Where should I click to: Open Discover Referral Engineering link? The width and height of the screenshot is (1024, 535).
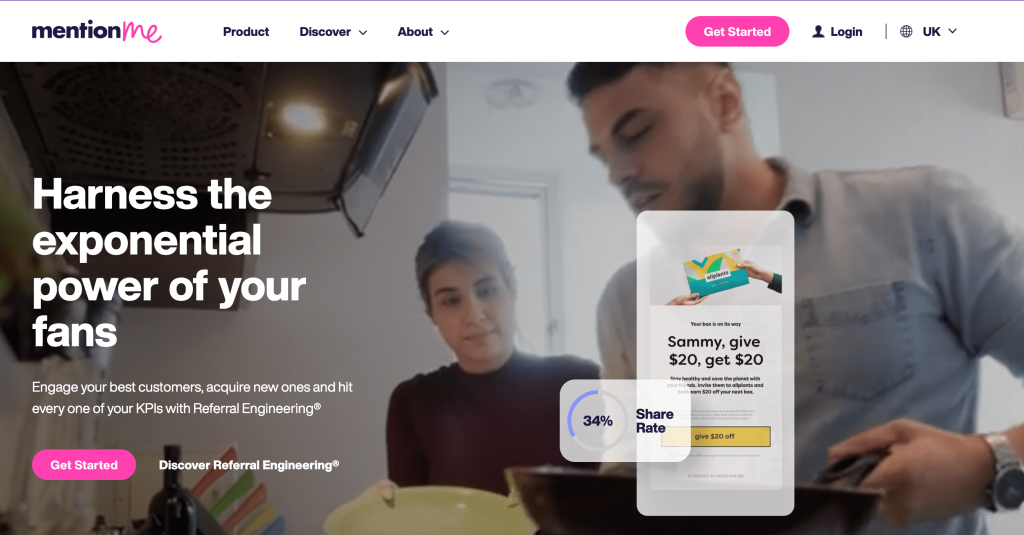click(x=249, y=465)
